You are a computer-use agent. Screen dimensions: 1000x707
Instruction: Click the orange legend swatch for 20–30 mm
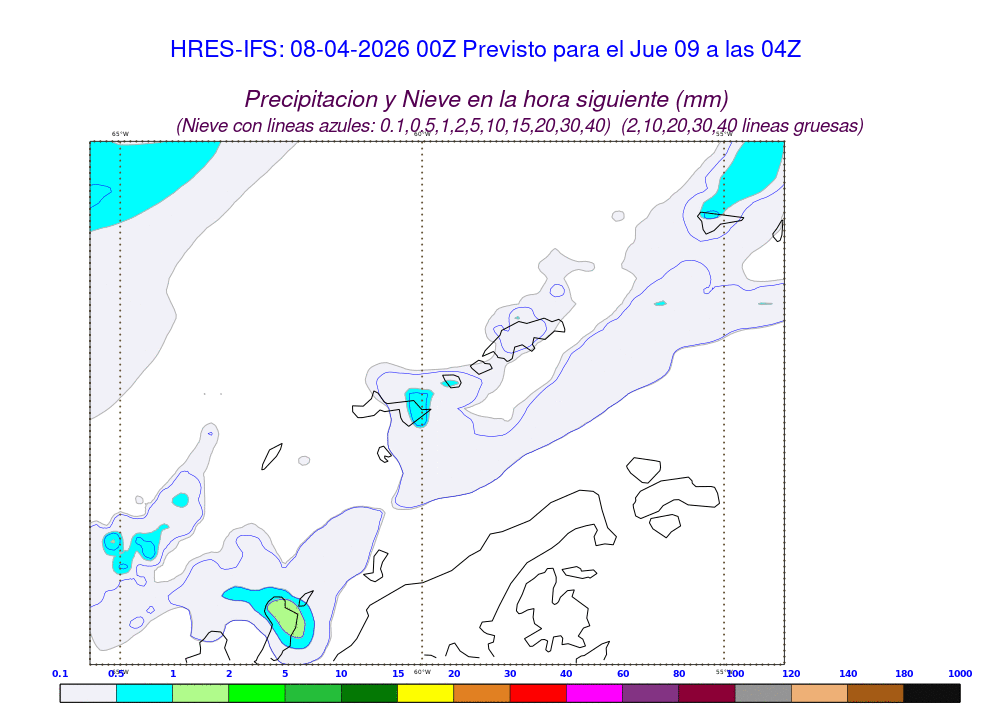tap(482, 692)
